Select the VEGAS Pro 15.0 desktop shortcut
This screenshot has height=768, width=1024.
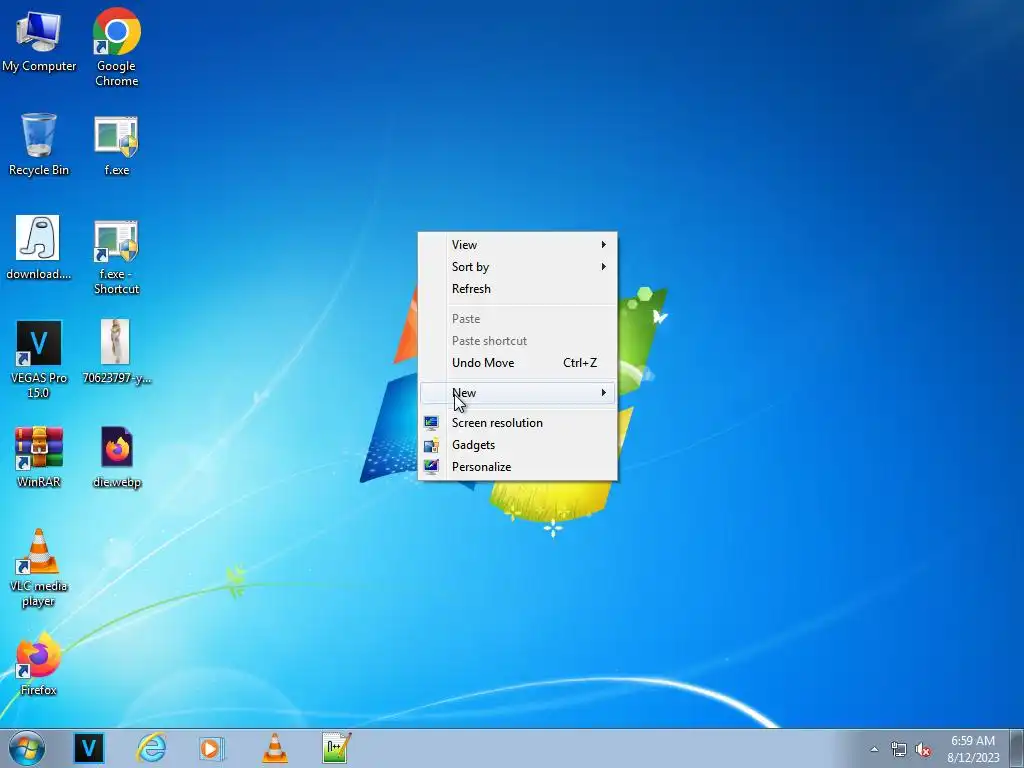[39, 359]
